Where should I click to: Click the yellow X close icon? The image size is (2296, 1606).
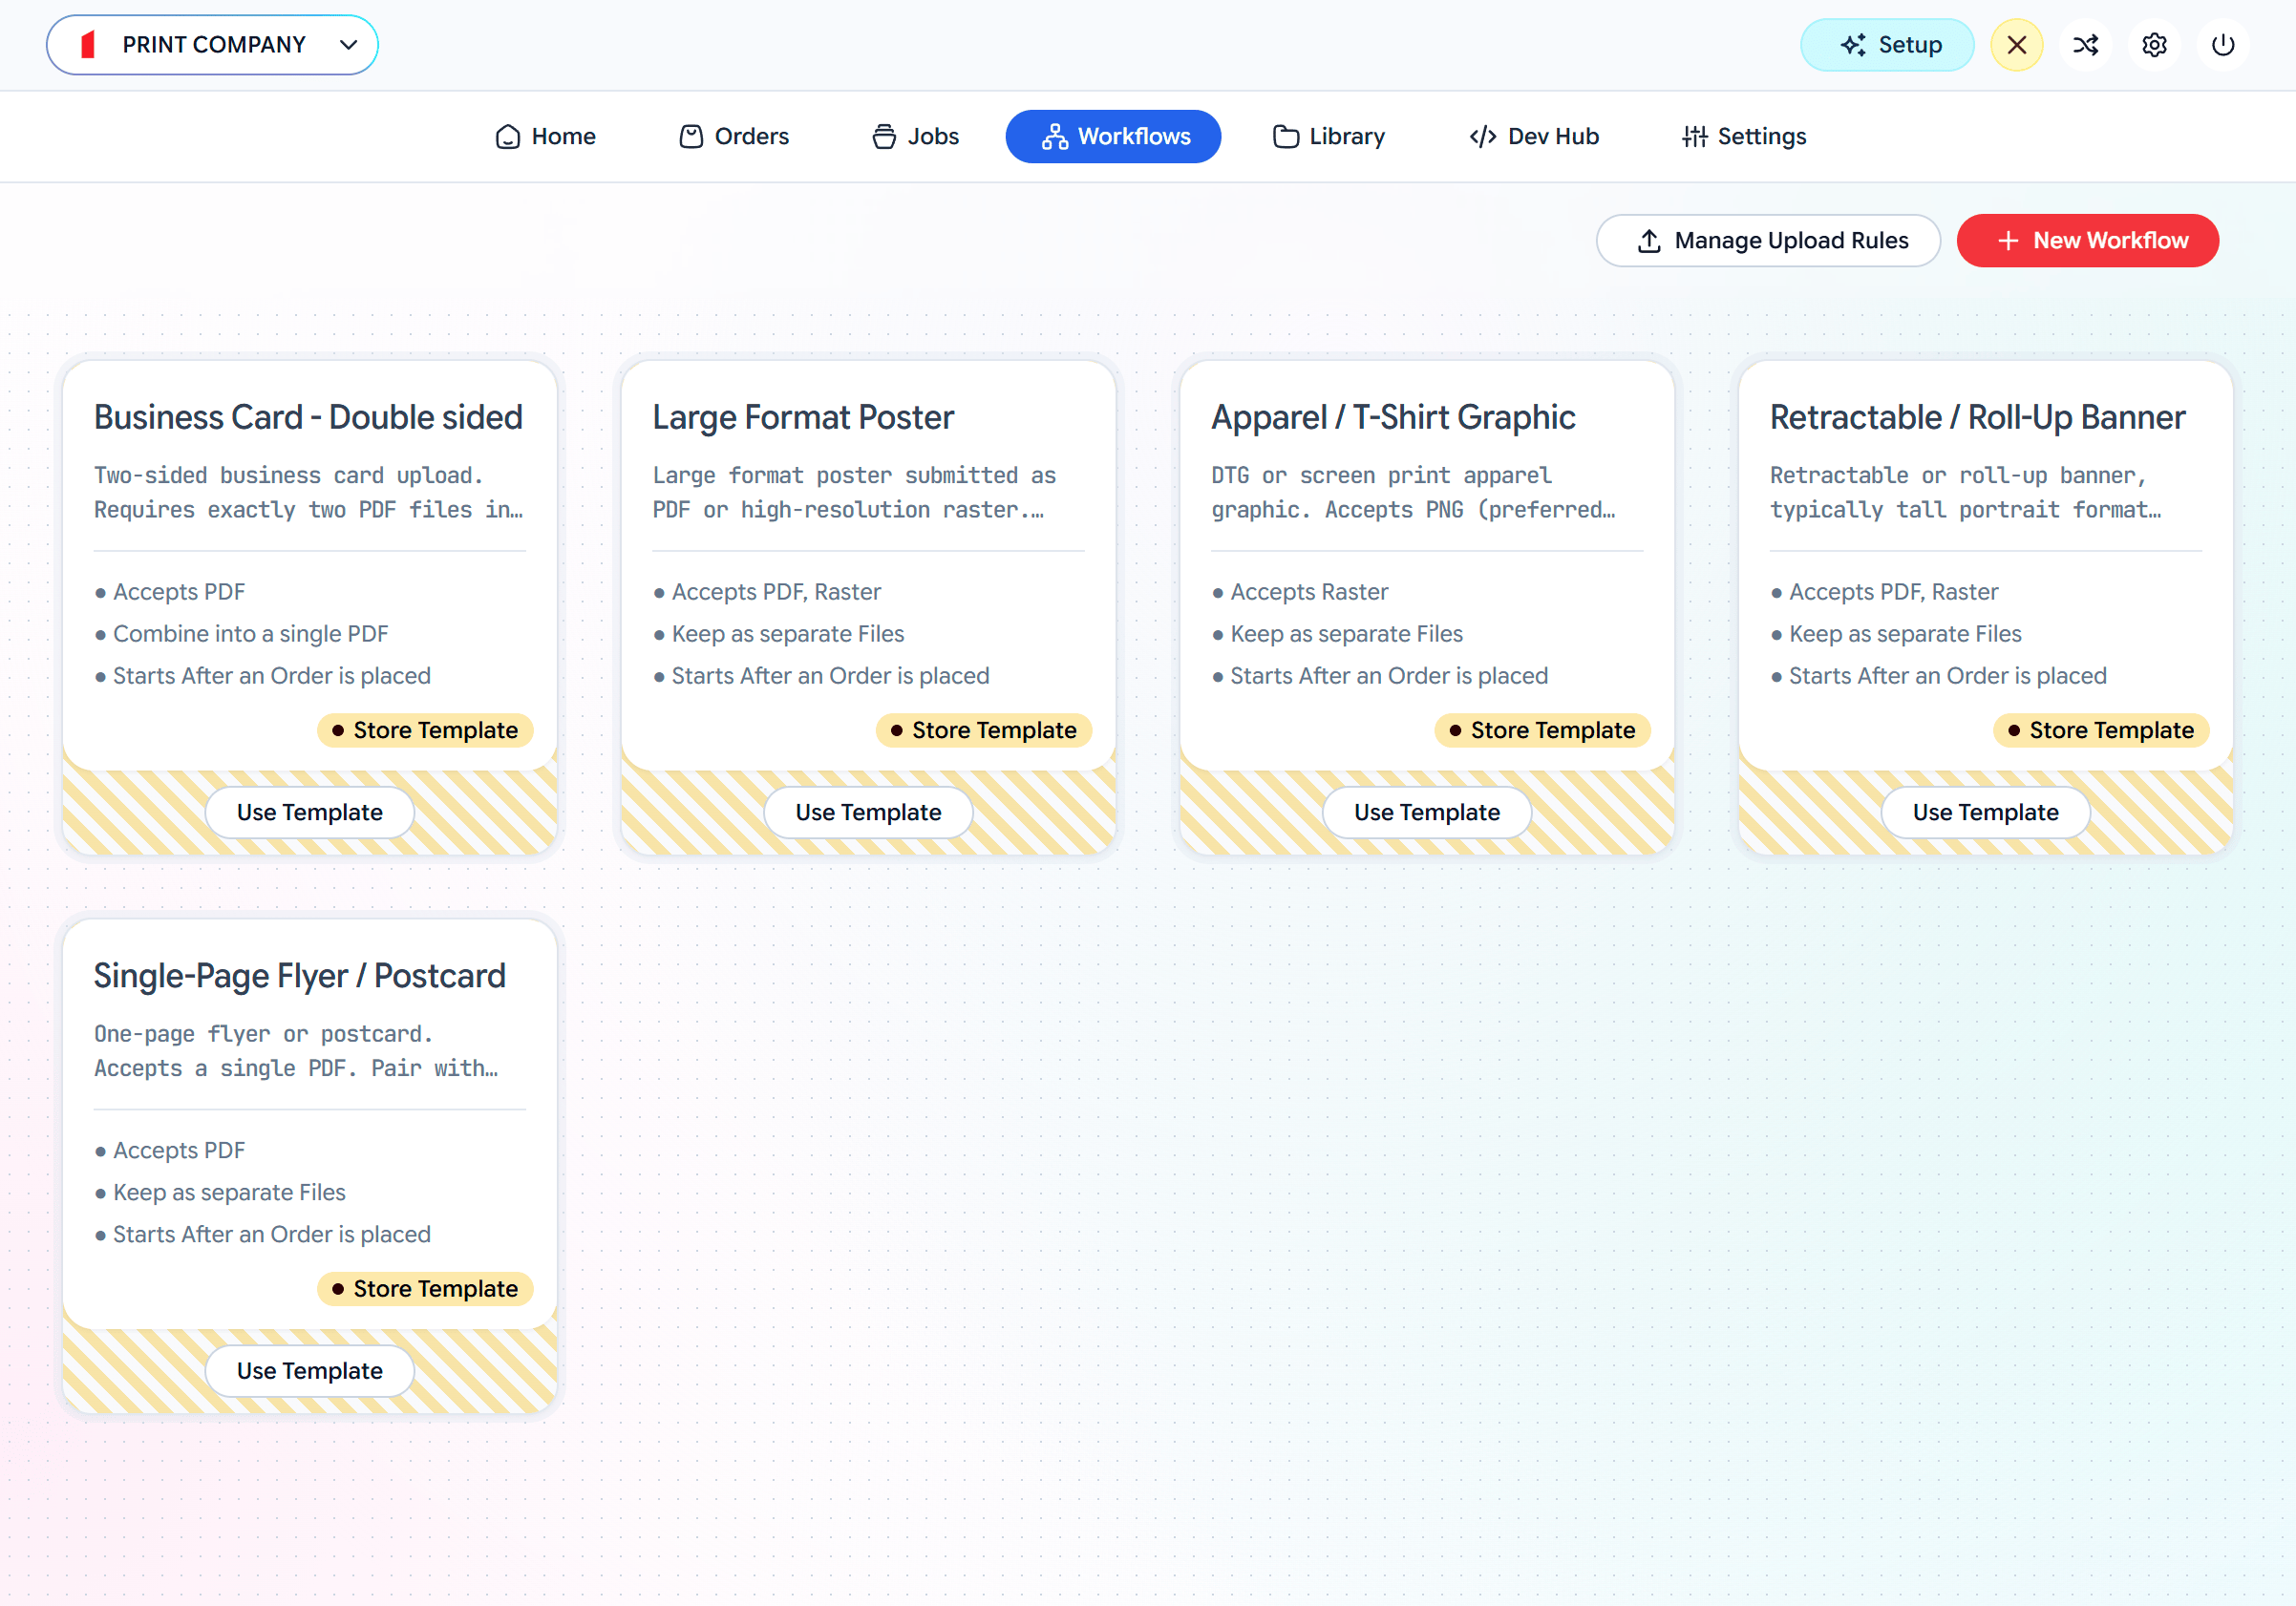point(2016,45)
